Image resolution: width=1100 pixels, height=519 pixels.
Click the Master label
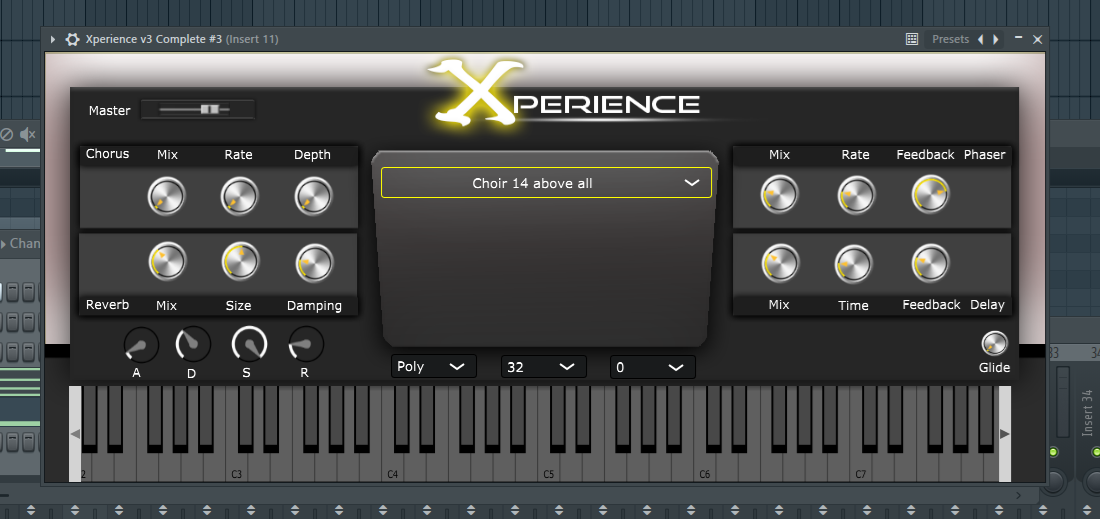[x=109, y=110]
